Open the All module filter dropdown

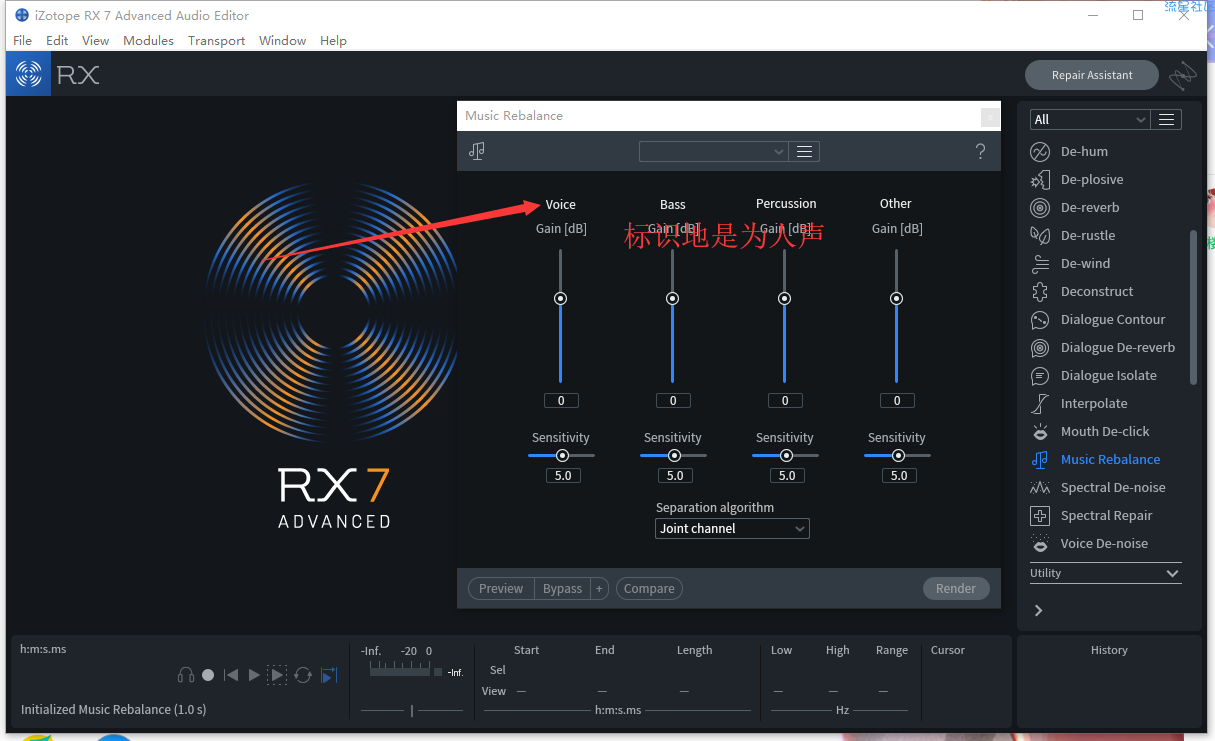click(1090, 119)
